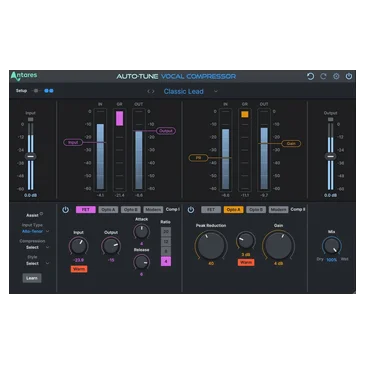Expand the Compression Select dropdown

tap(37, 247)
